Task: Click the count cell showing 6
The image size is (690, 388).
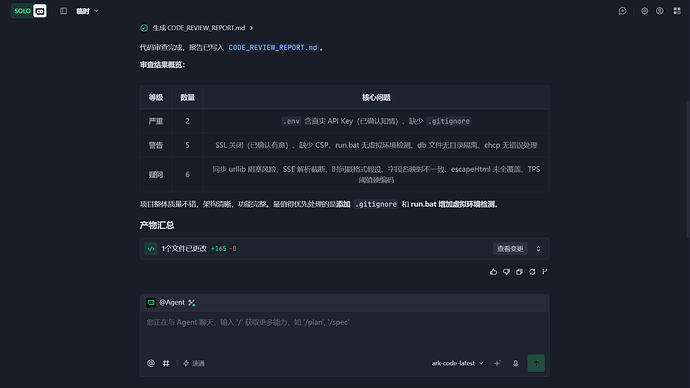Action: coord(187,175)
